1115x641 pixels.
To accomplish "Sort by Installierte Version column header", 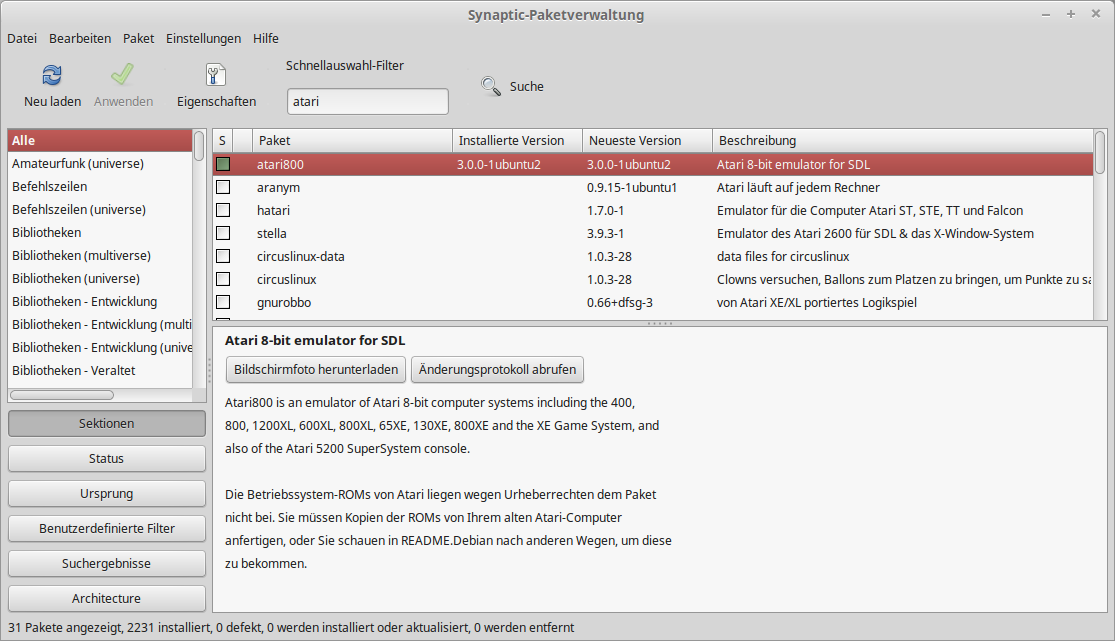I will (x=518, y=141).
